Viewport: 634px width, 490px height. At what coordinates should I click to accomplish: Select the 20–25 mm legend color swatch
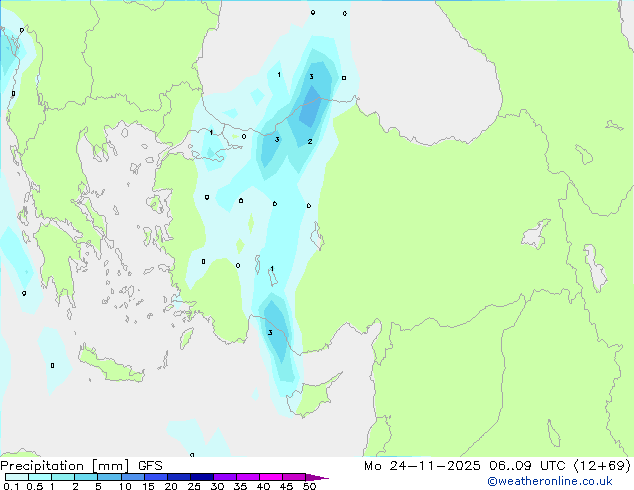pos(178,477)
